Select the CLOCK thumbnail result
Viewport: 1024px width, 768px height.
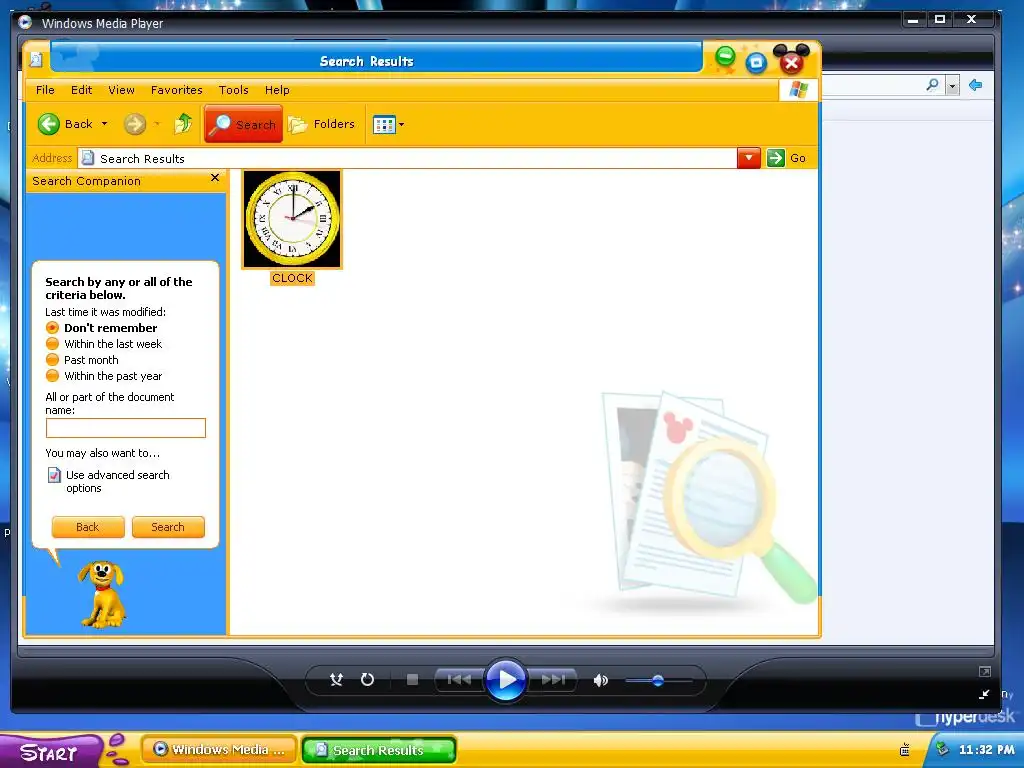(x=292, y=219)
